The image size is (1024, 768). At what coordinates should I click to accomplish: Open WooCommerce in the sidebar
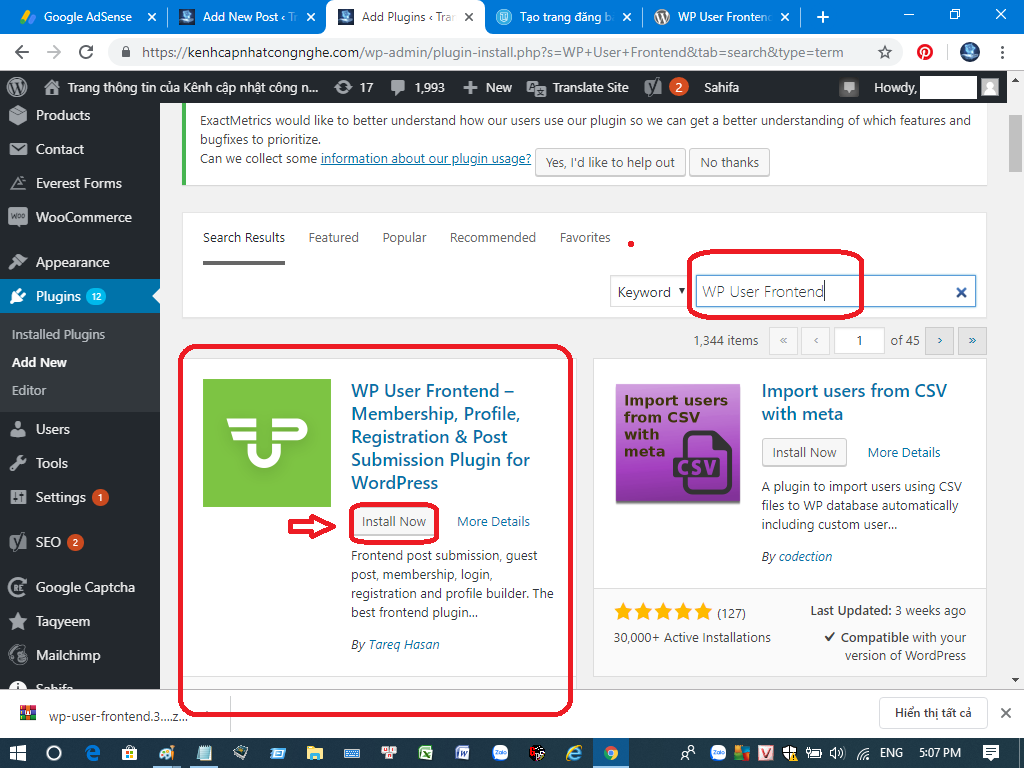pos(83,217)
